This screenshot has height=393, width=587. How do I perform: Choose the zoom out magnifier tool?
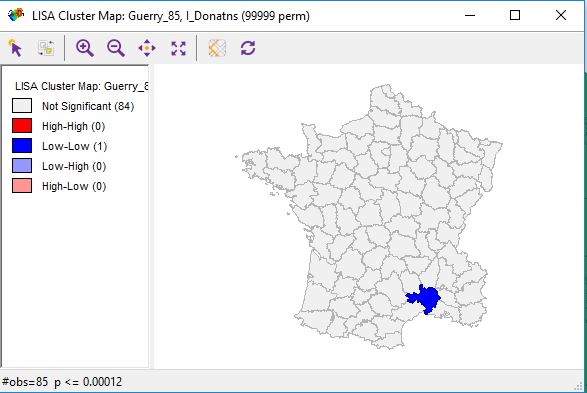[x=116, y=48]
